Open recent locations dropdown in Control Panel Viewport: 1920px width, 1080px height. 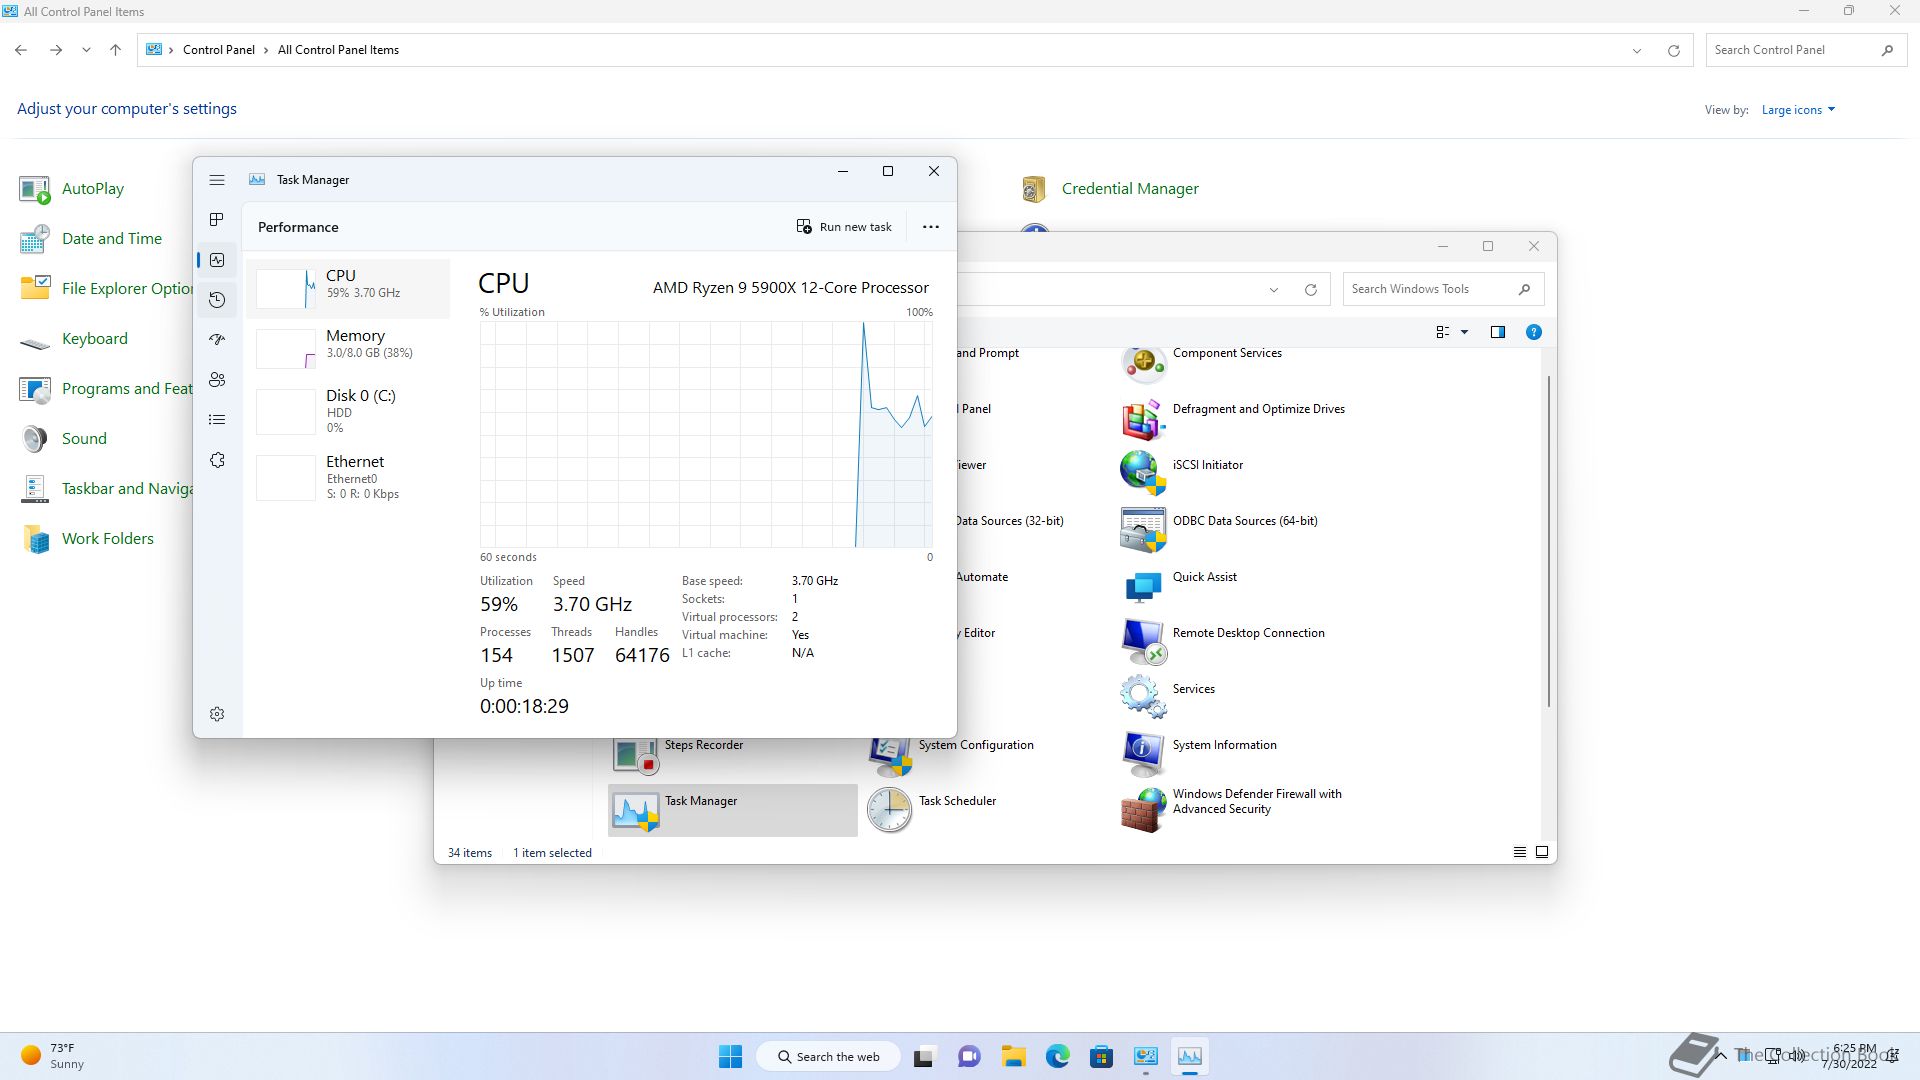pyautogui.click(x=86, y=50)
